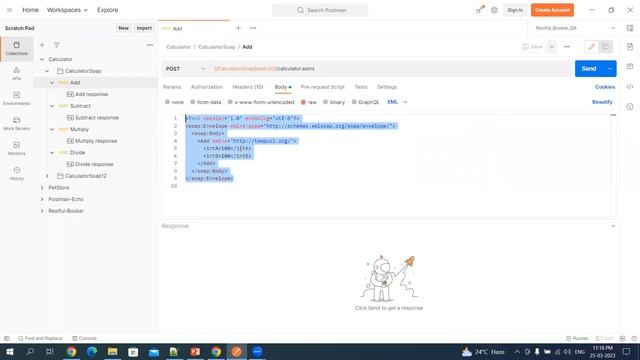Click the Import button
Image resolution: width=640 pixels, height=360 pixels.
144,28
